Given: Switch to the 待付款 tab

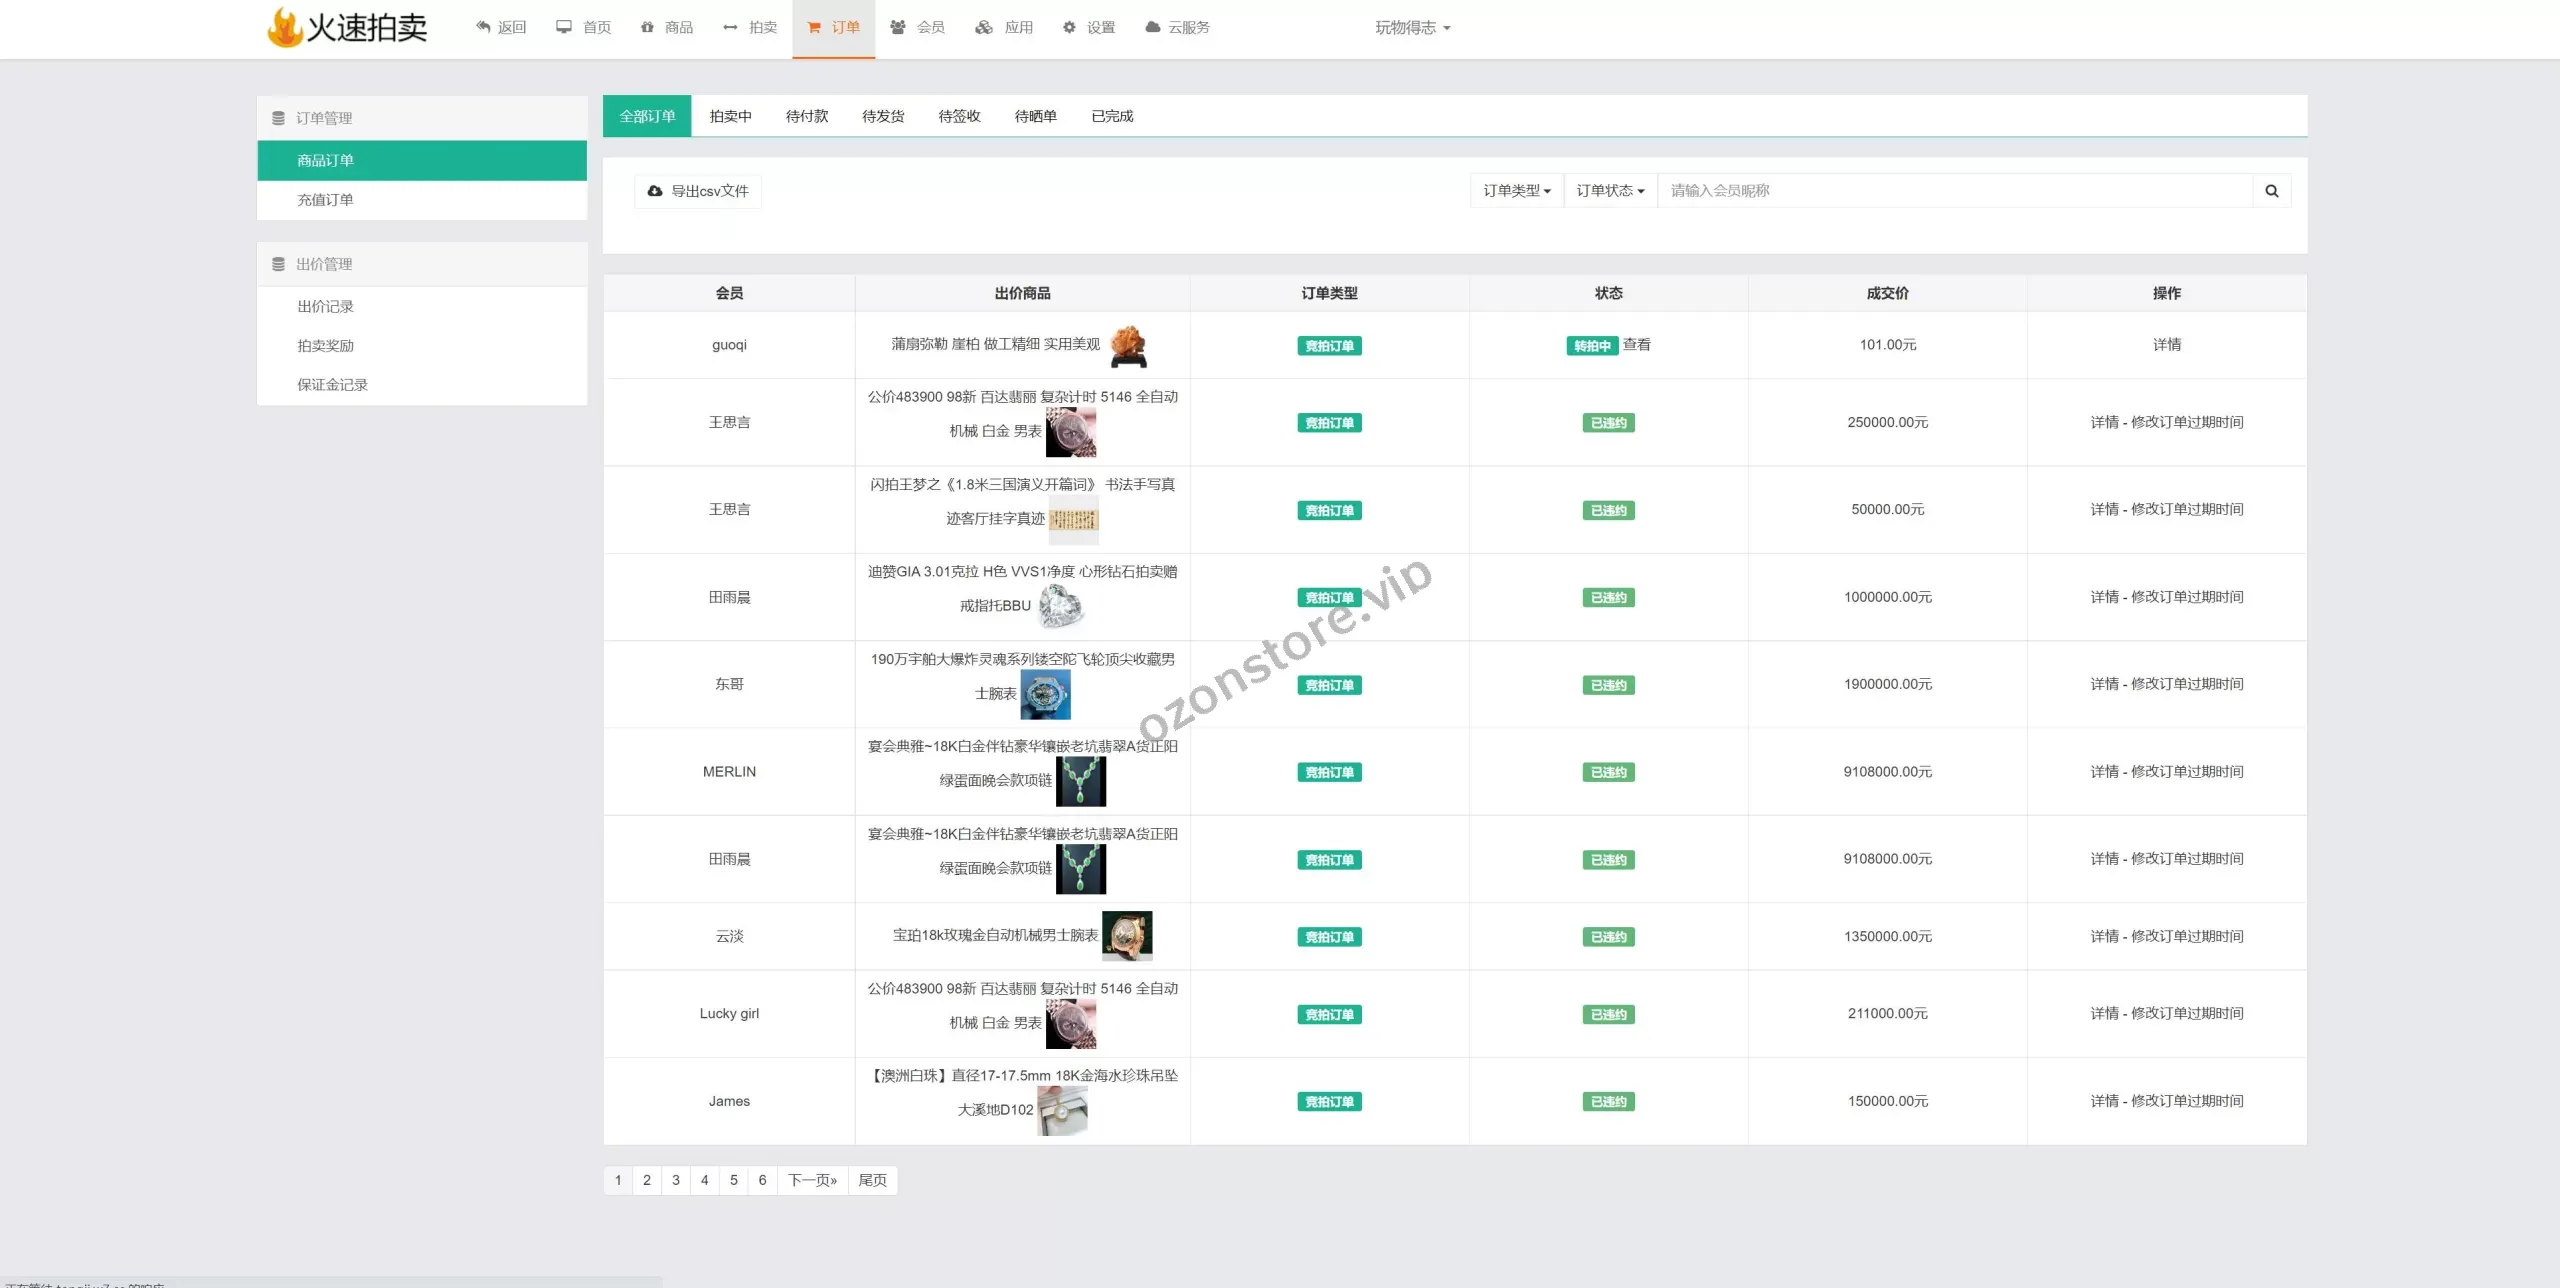Looking at the screenshot, I should [x=806, y=116].
